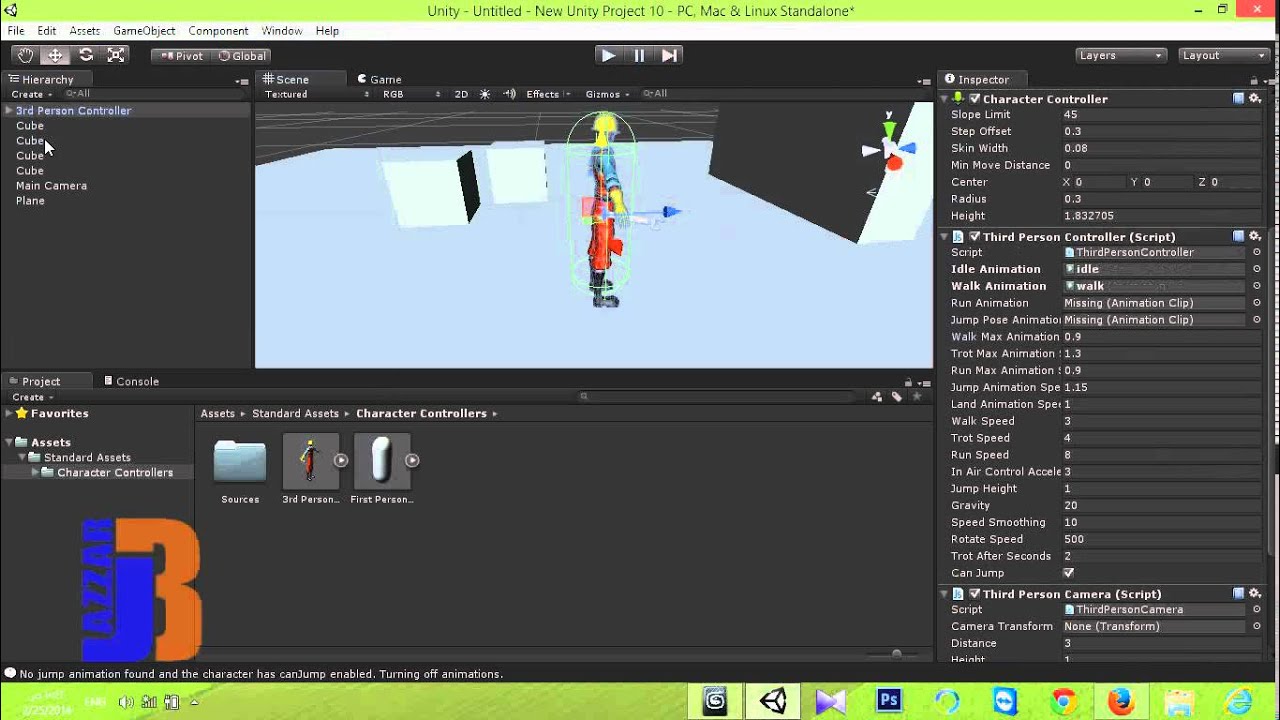
Task: Click the Inspector lock icon
Action: pyautogui.click(x=1253, y=81)
